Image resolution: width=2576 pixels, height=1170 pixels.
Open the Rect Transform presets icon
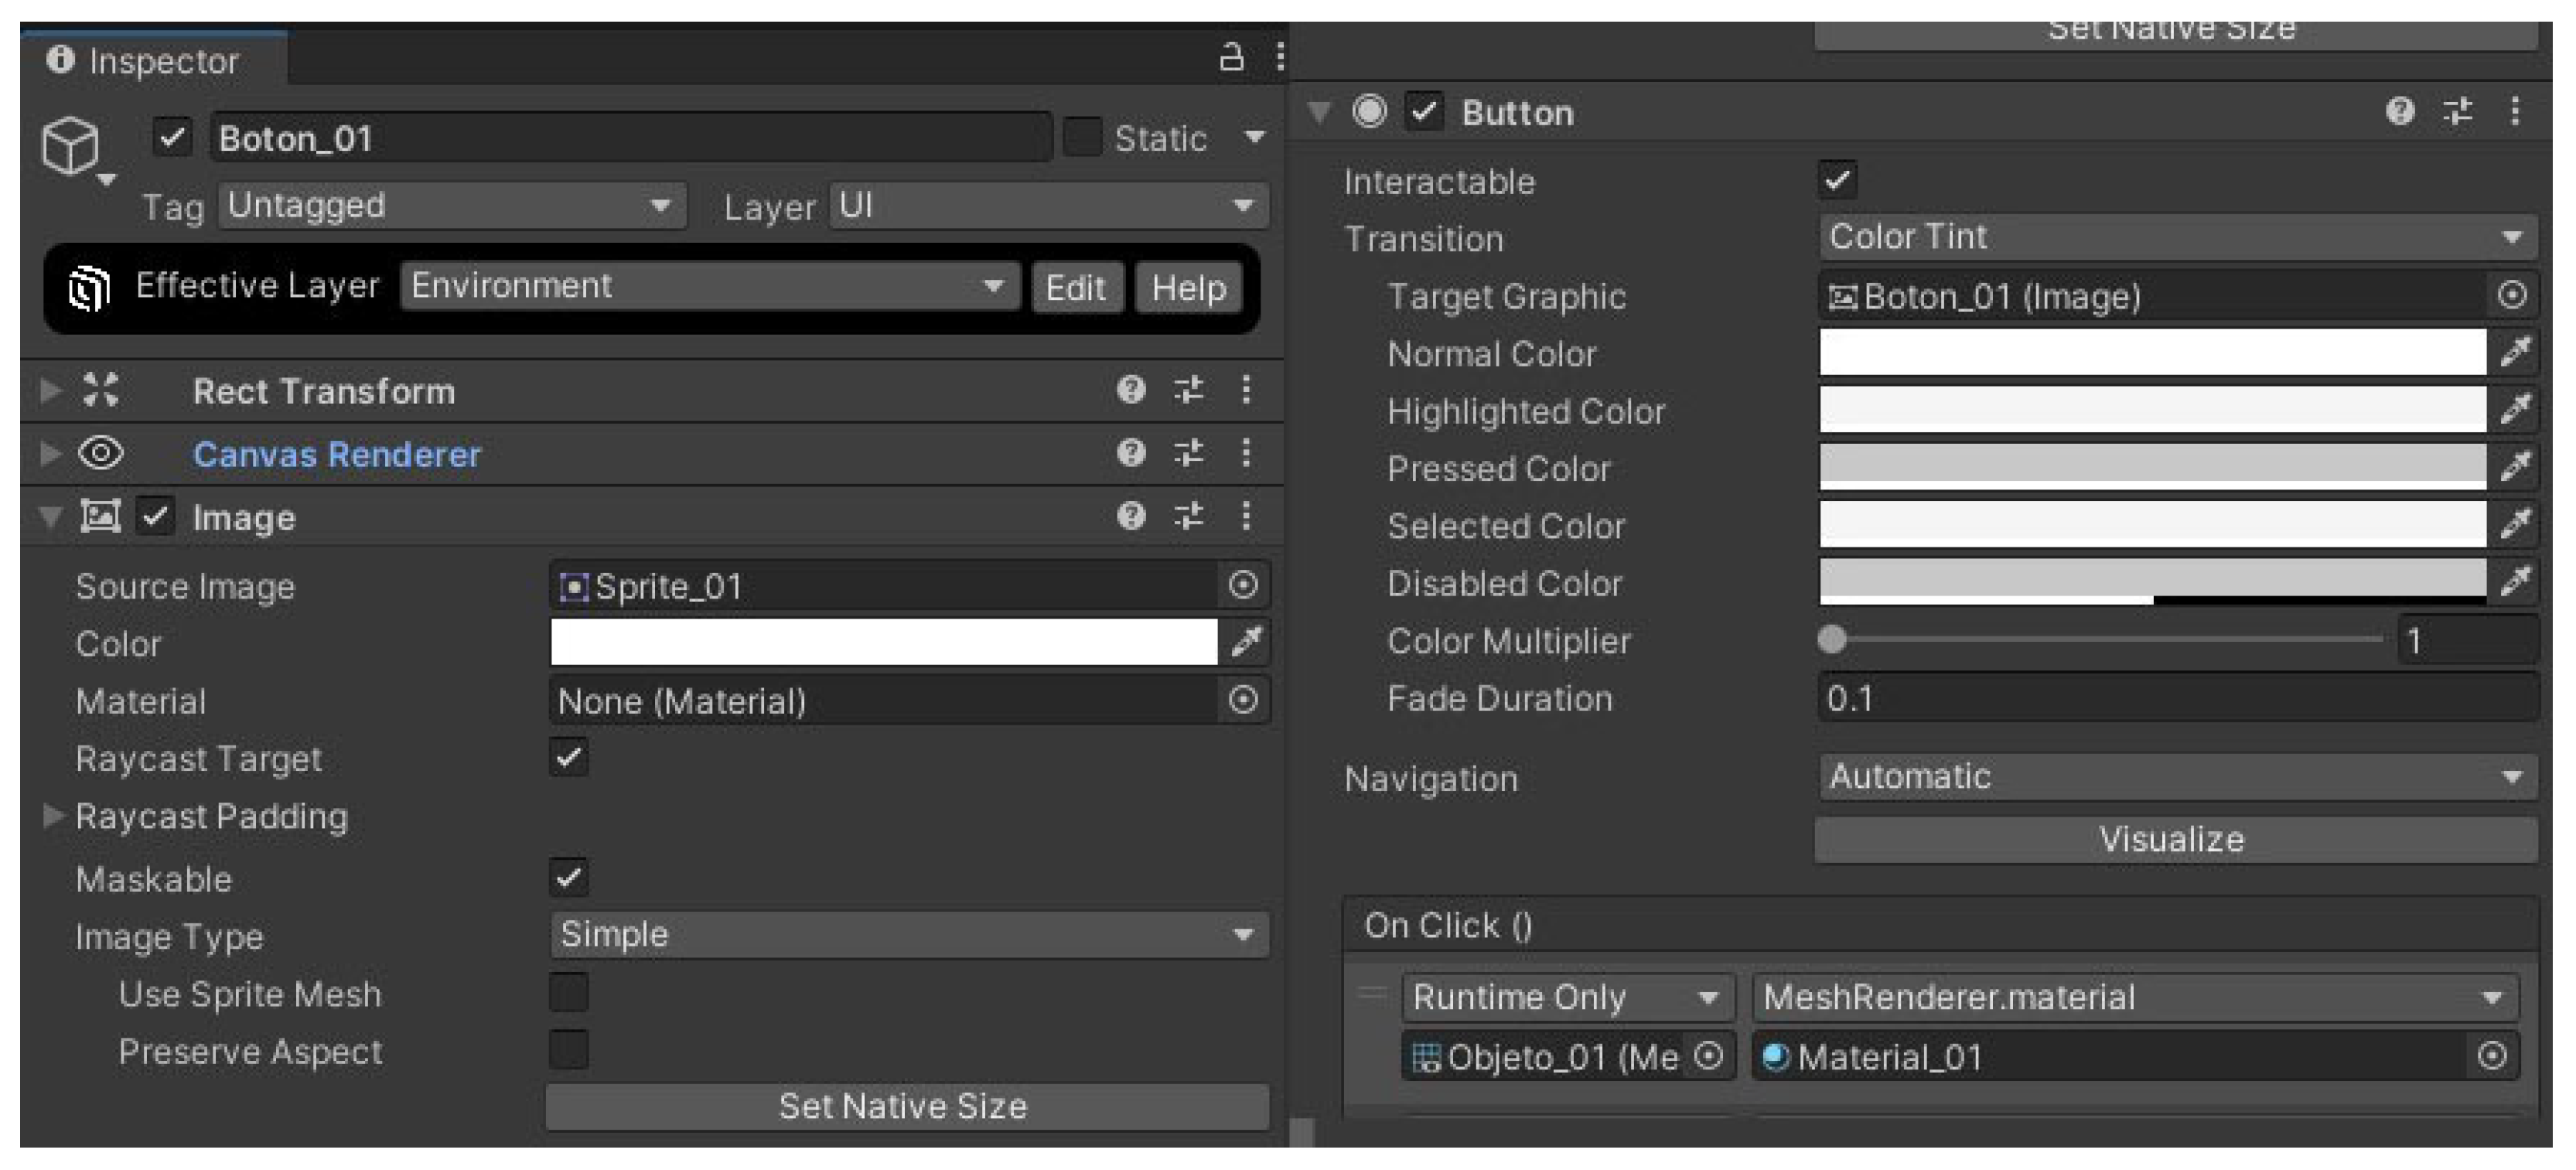tap(1188, 389)
